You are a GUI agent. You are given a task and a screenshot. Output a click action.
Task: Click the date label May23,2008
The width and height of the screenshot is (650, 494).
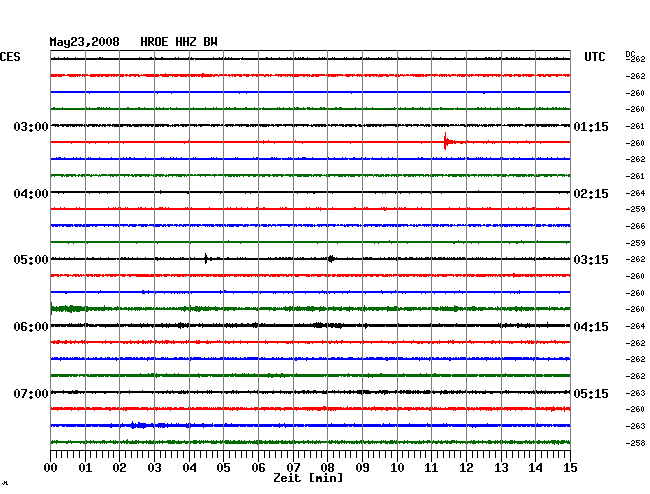pos(85,42)
